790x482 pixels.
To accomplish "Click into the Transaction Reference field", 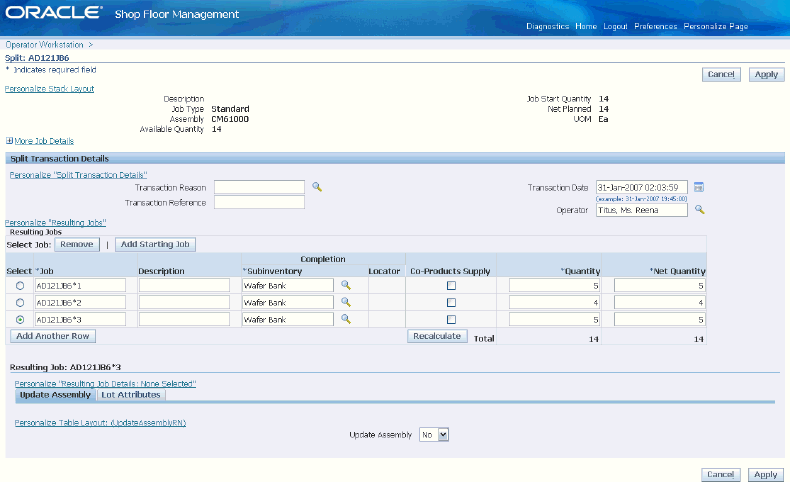I will click(259, 202).
